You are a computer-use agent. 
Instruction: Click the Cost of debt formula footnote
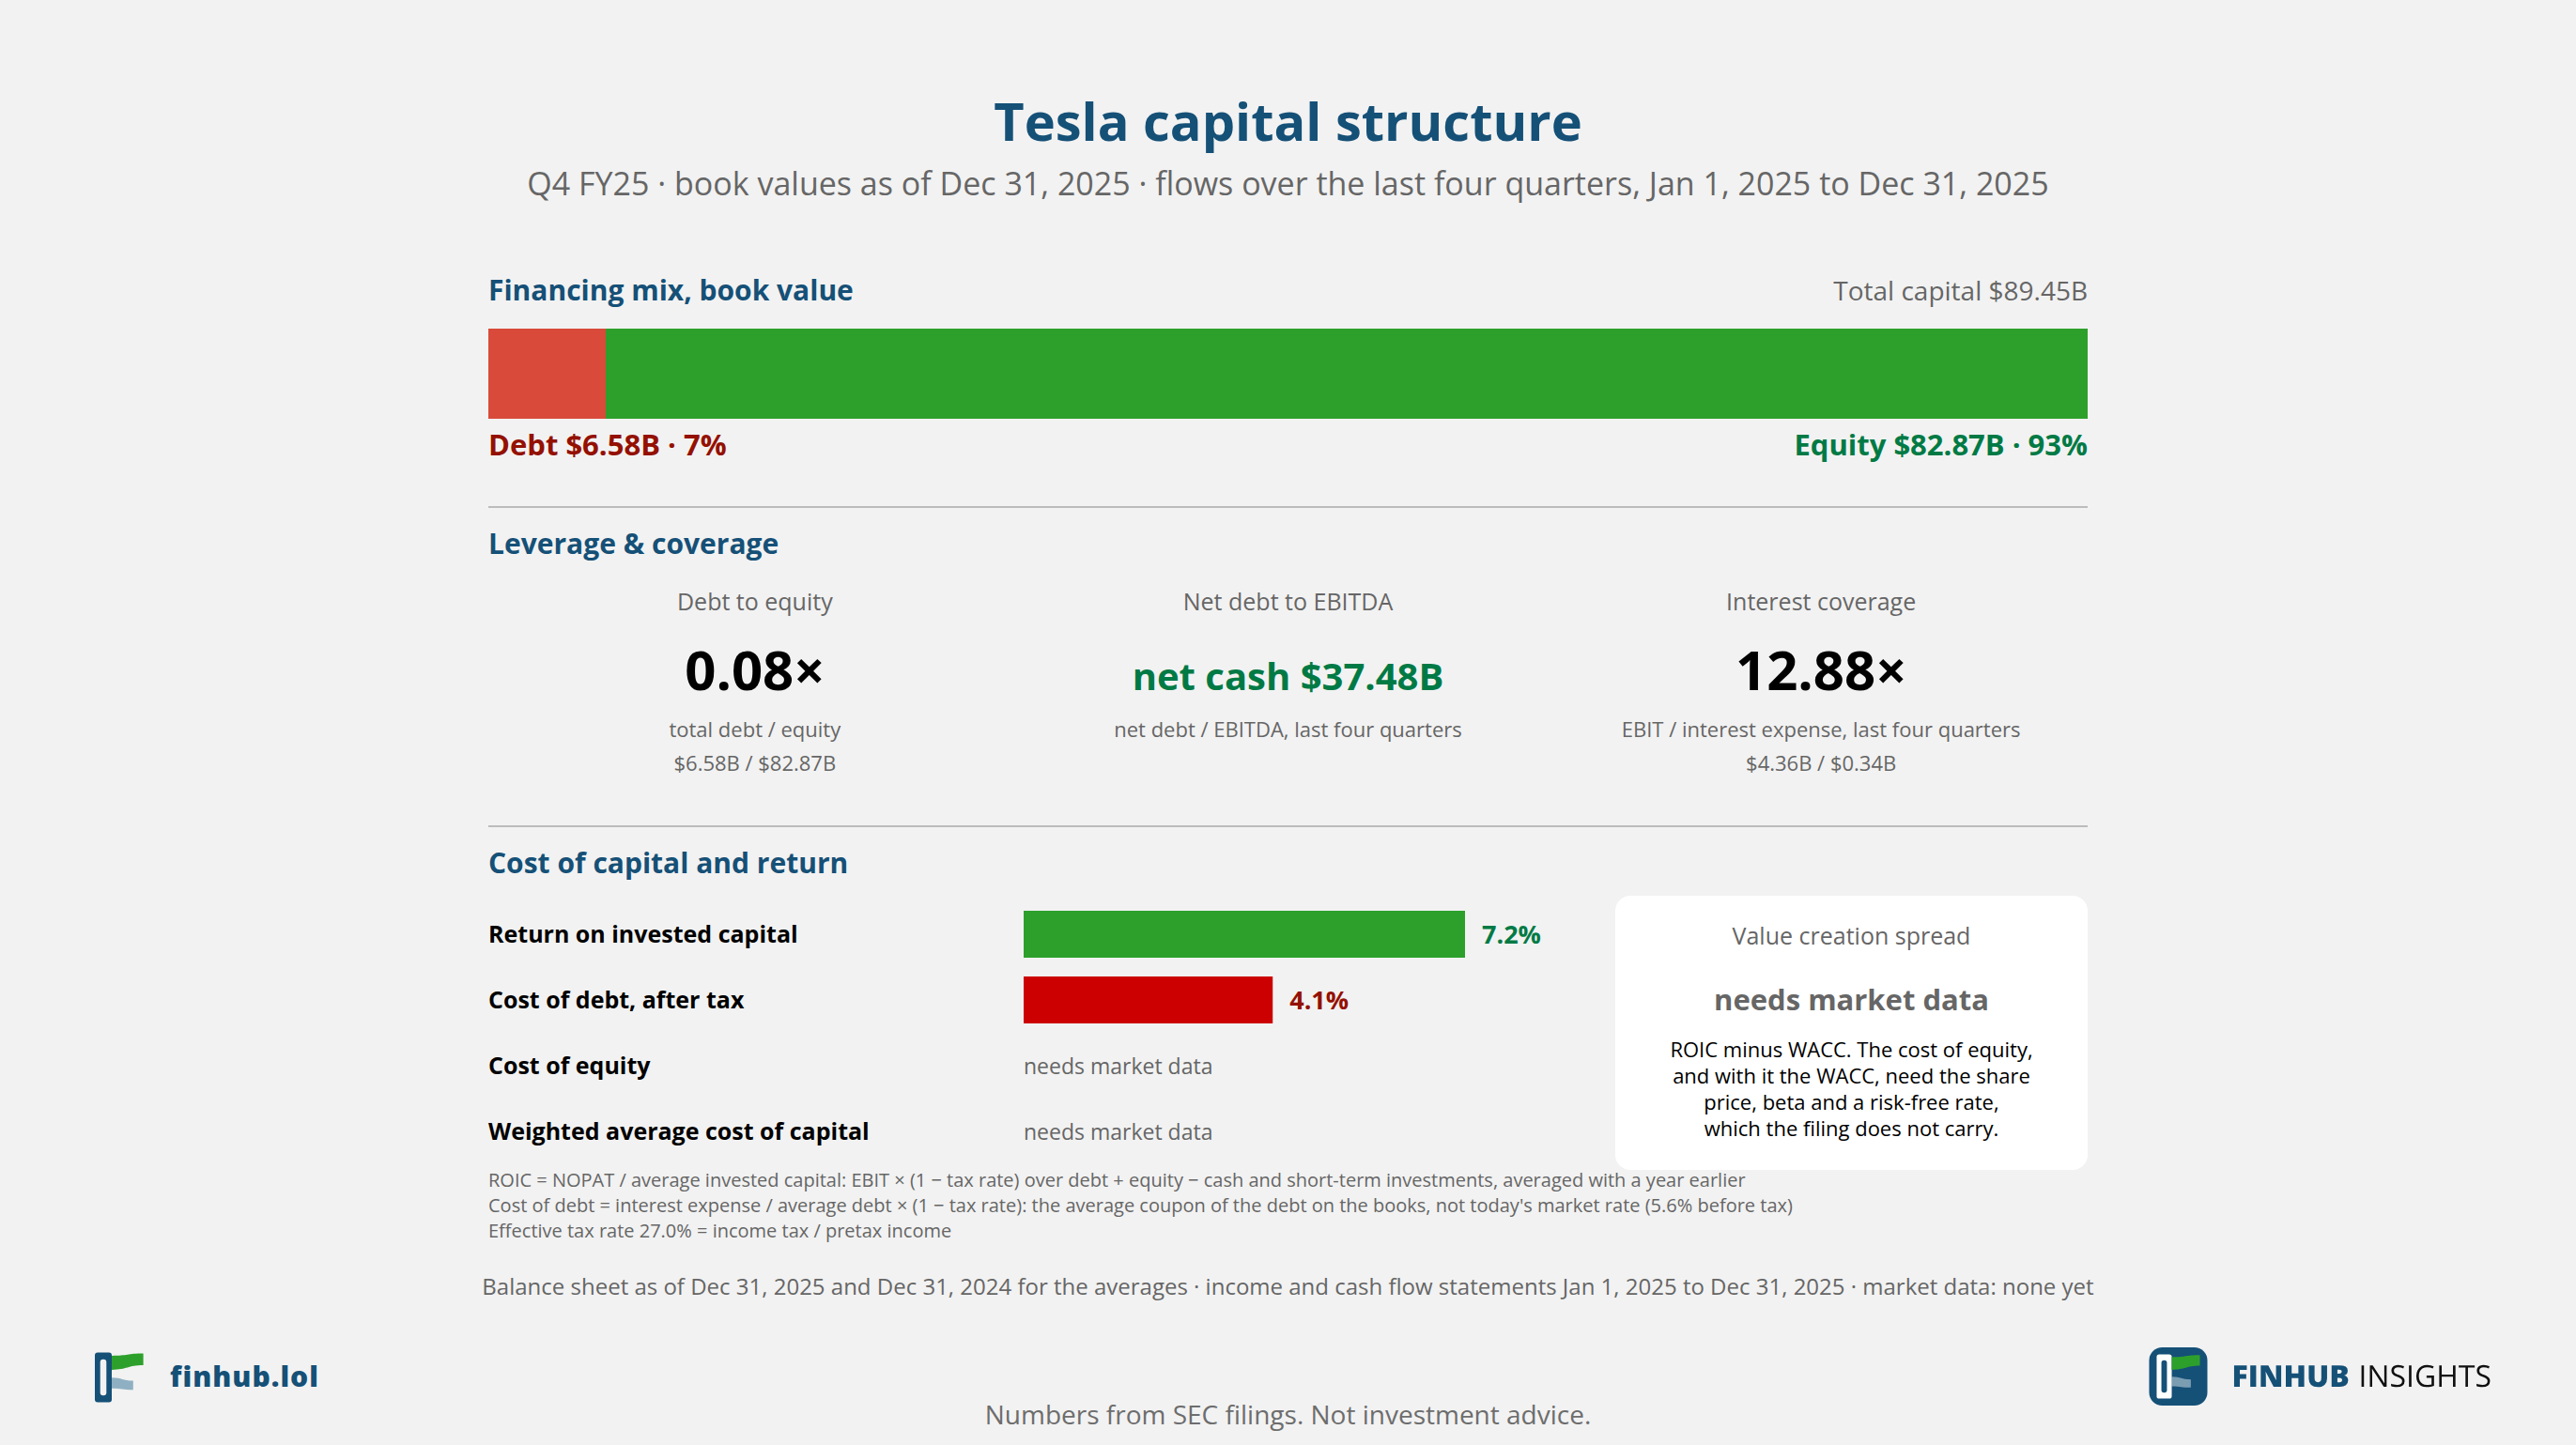coord(1140,1206)
